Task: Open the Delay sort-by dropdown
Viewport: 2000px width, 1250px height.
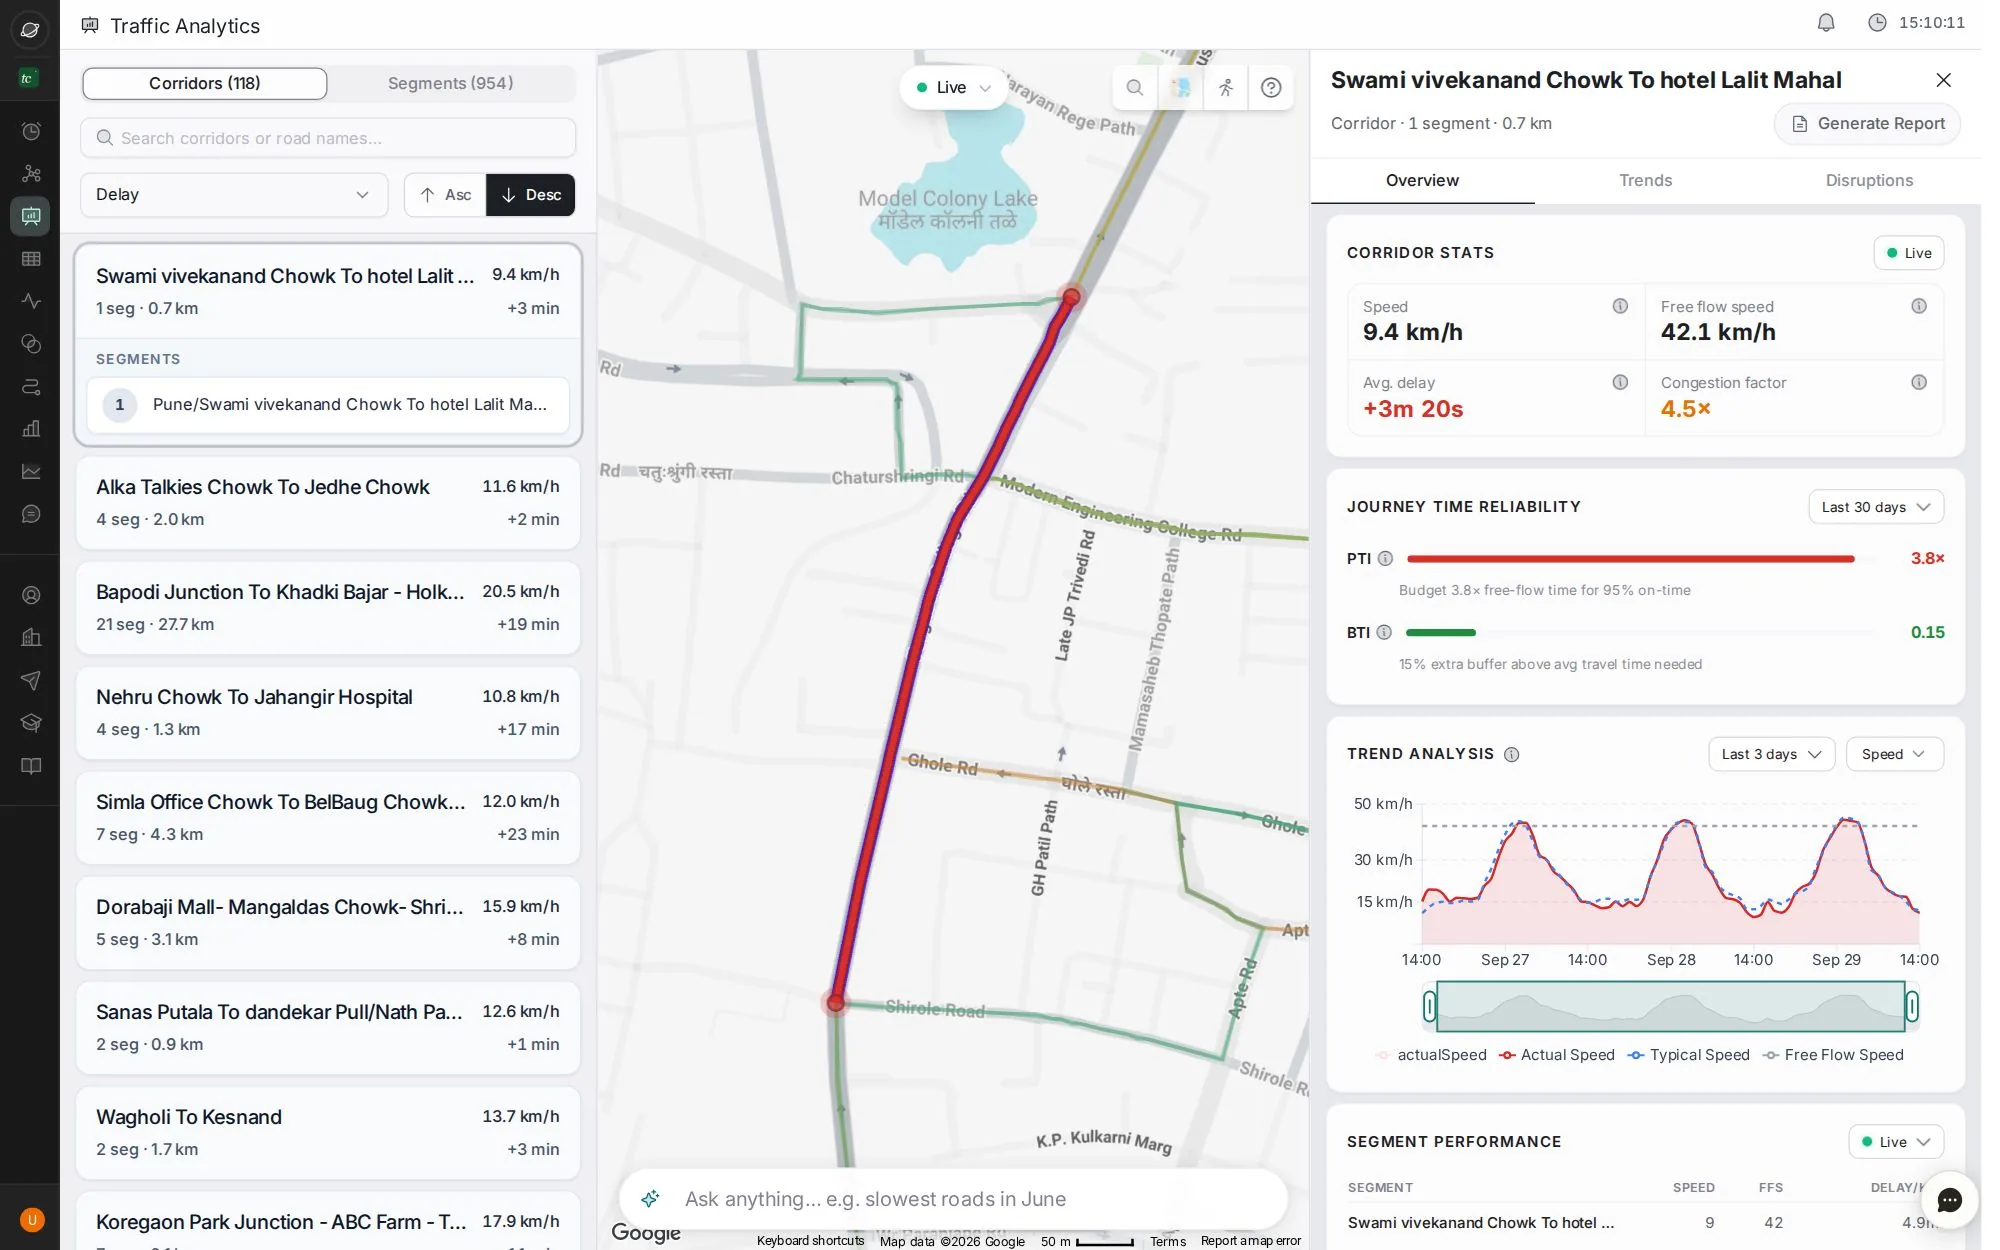Action: pyautogui.click(x=233, y=195)
